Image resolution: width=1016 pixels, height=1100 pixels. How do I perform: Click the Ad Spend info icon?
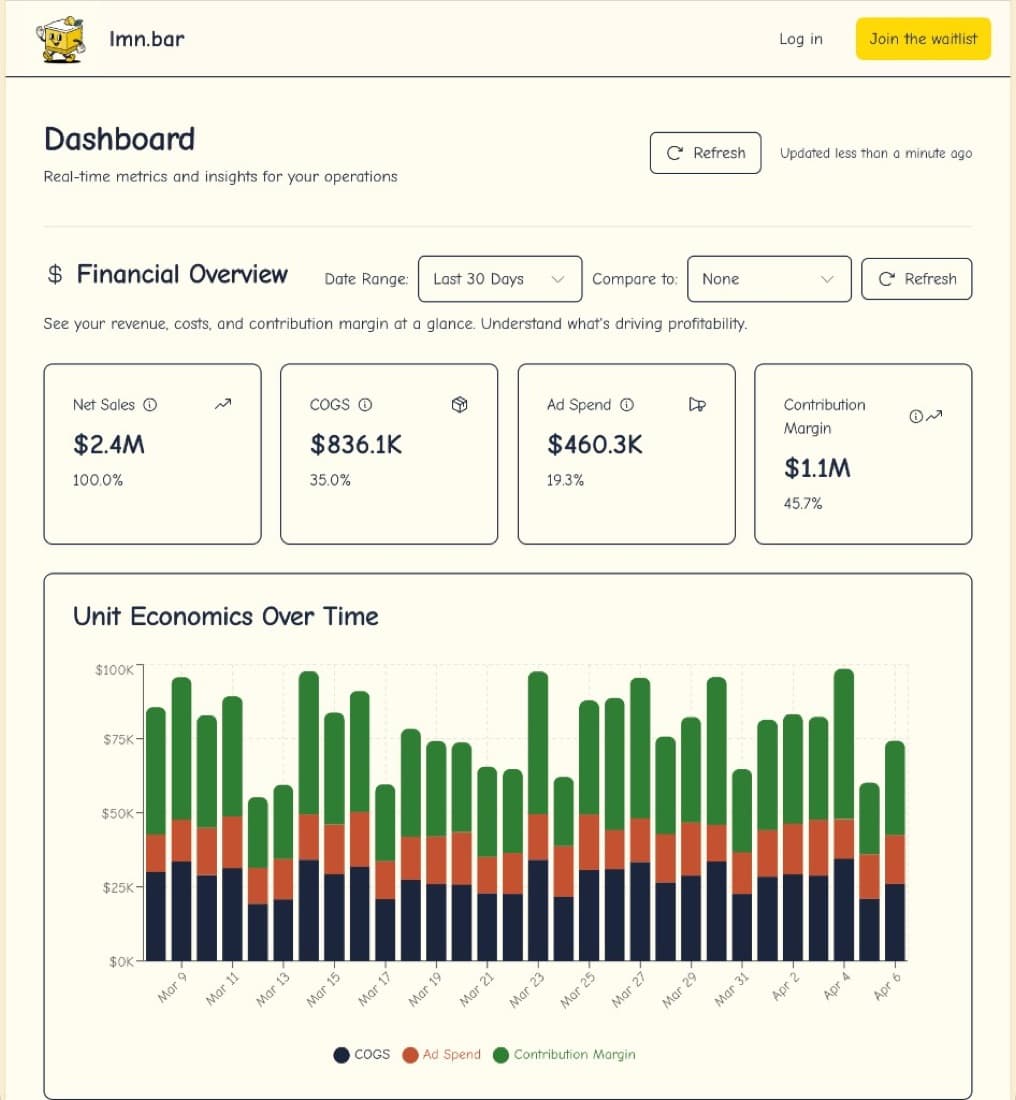(x=627, y=405)
